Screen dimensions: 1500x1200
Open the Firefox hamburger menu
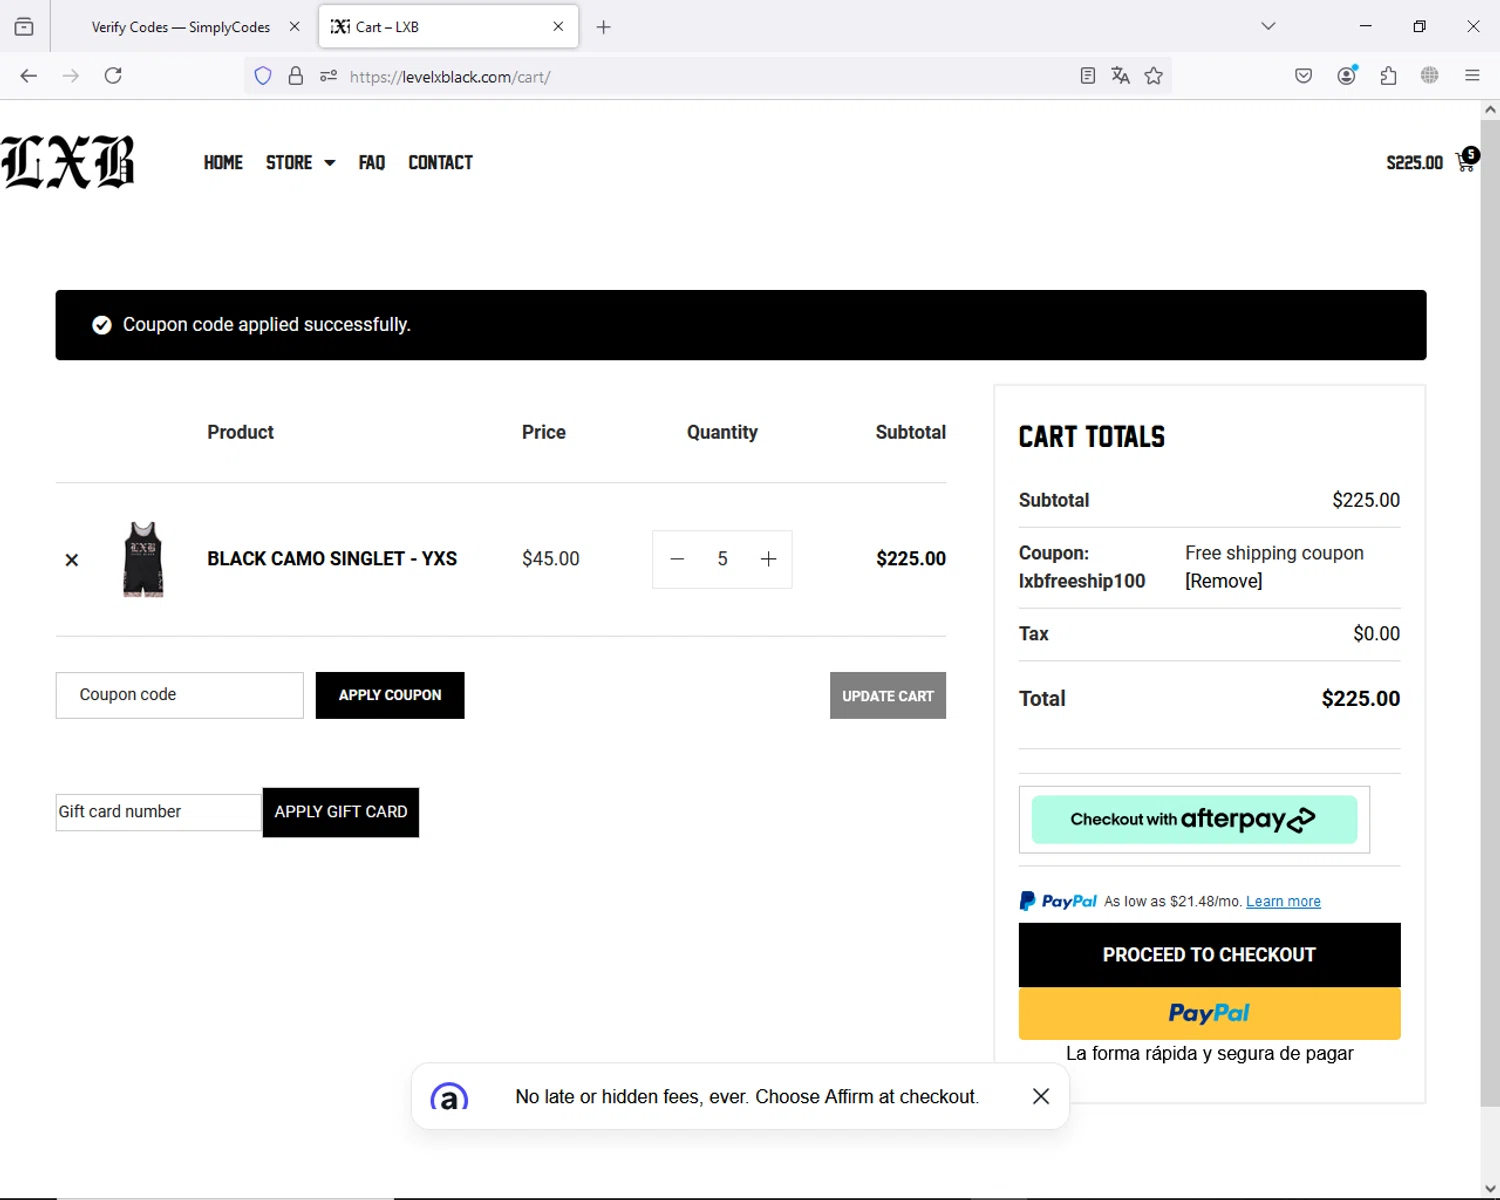click(x=1472, y=76)
